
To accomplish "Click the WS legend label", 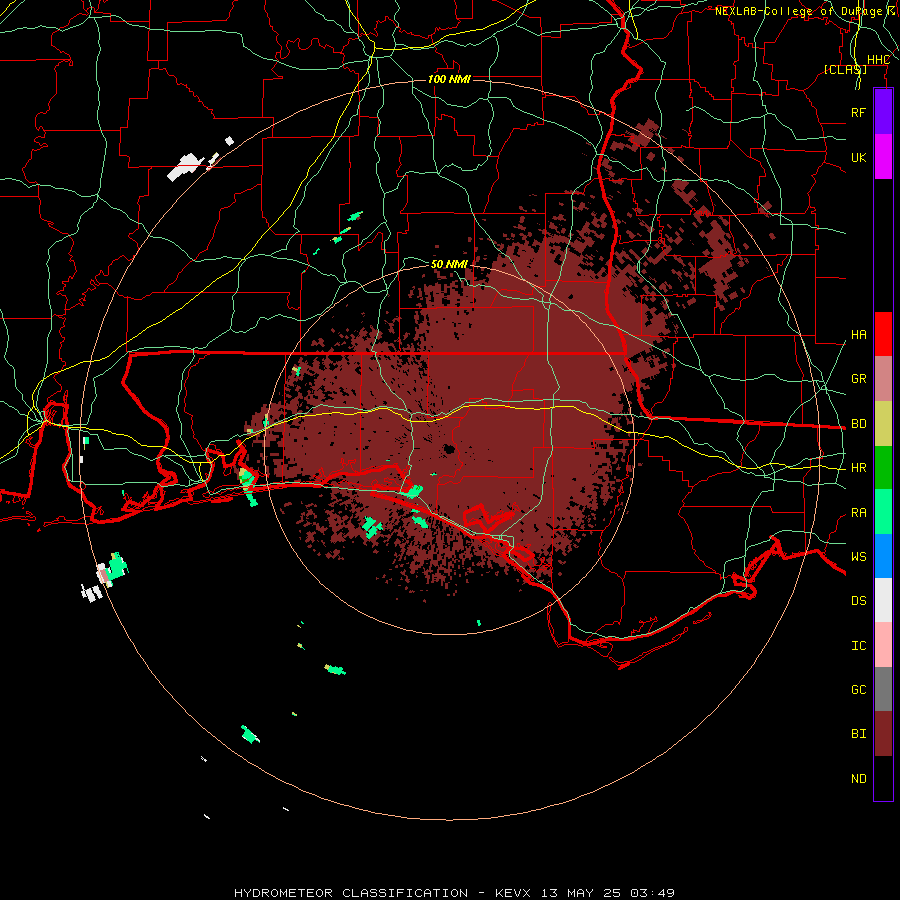I will click(858, 557).
